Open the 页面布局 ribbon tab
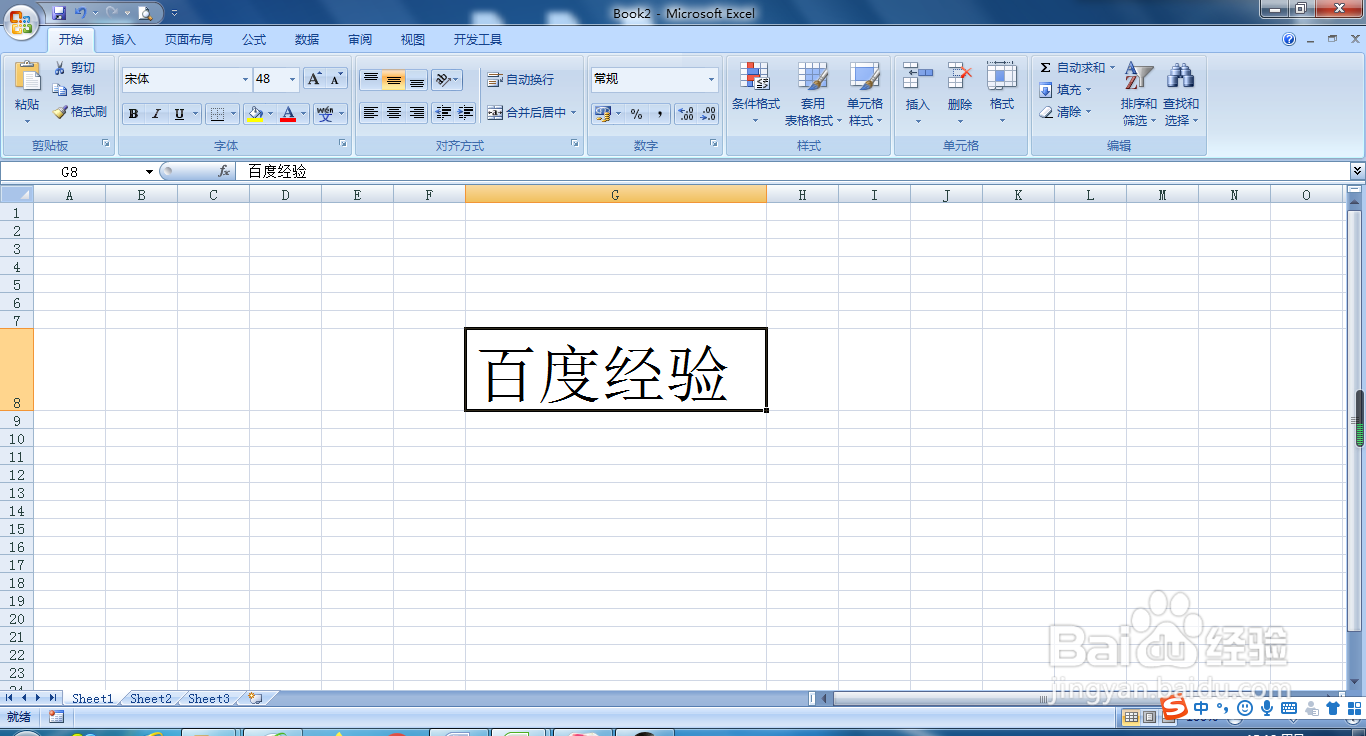Viewport: 1366px width, 736px height. [x=189, y=40]
